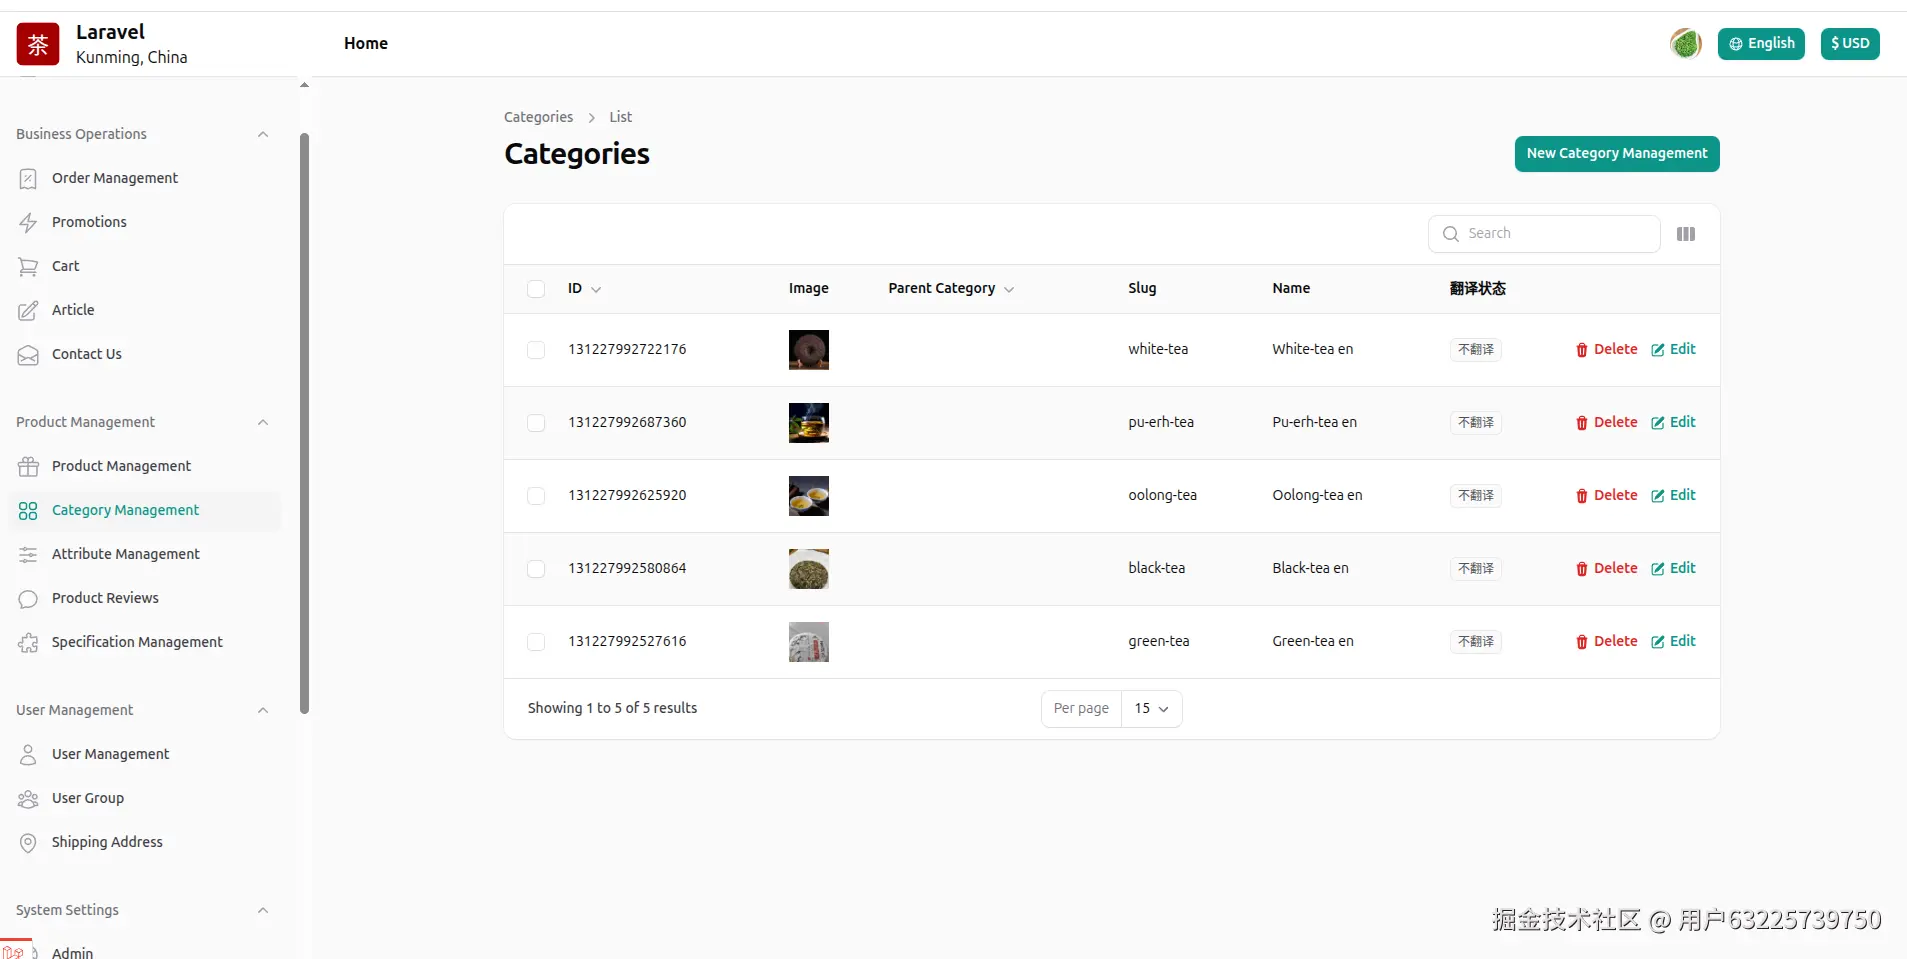
Task: Click New Category Management button
Action: pyautogui.click(x=1617, y=154)
